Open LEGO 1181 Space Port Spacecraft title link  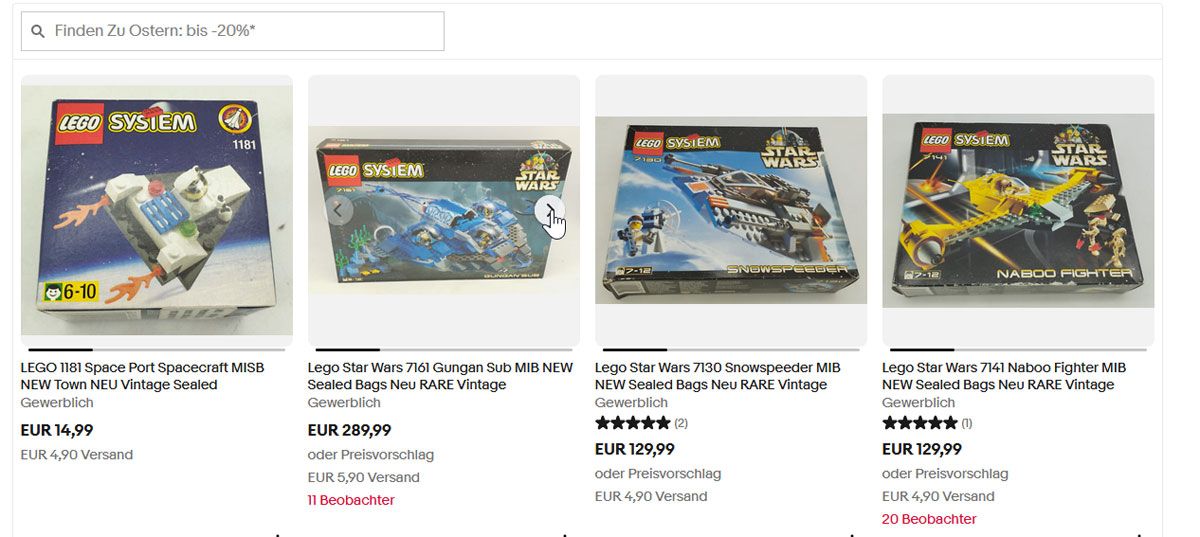143,376
